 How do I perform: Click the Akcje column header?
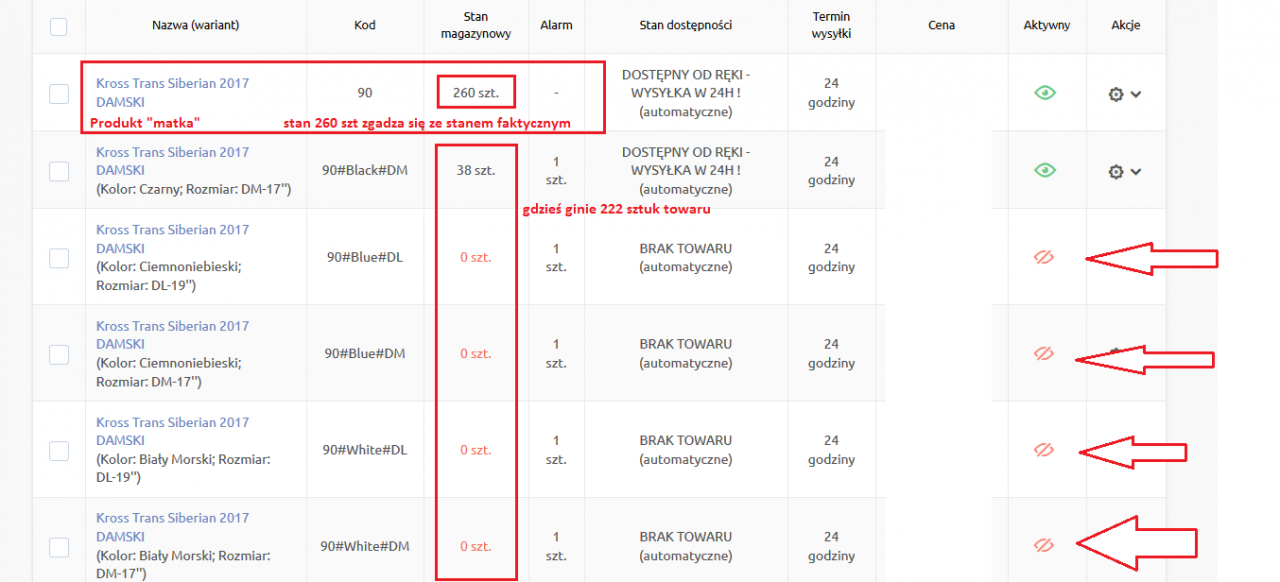coord(1125,25)
